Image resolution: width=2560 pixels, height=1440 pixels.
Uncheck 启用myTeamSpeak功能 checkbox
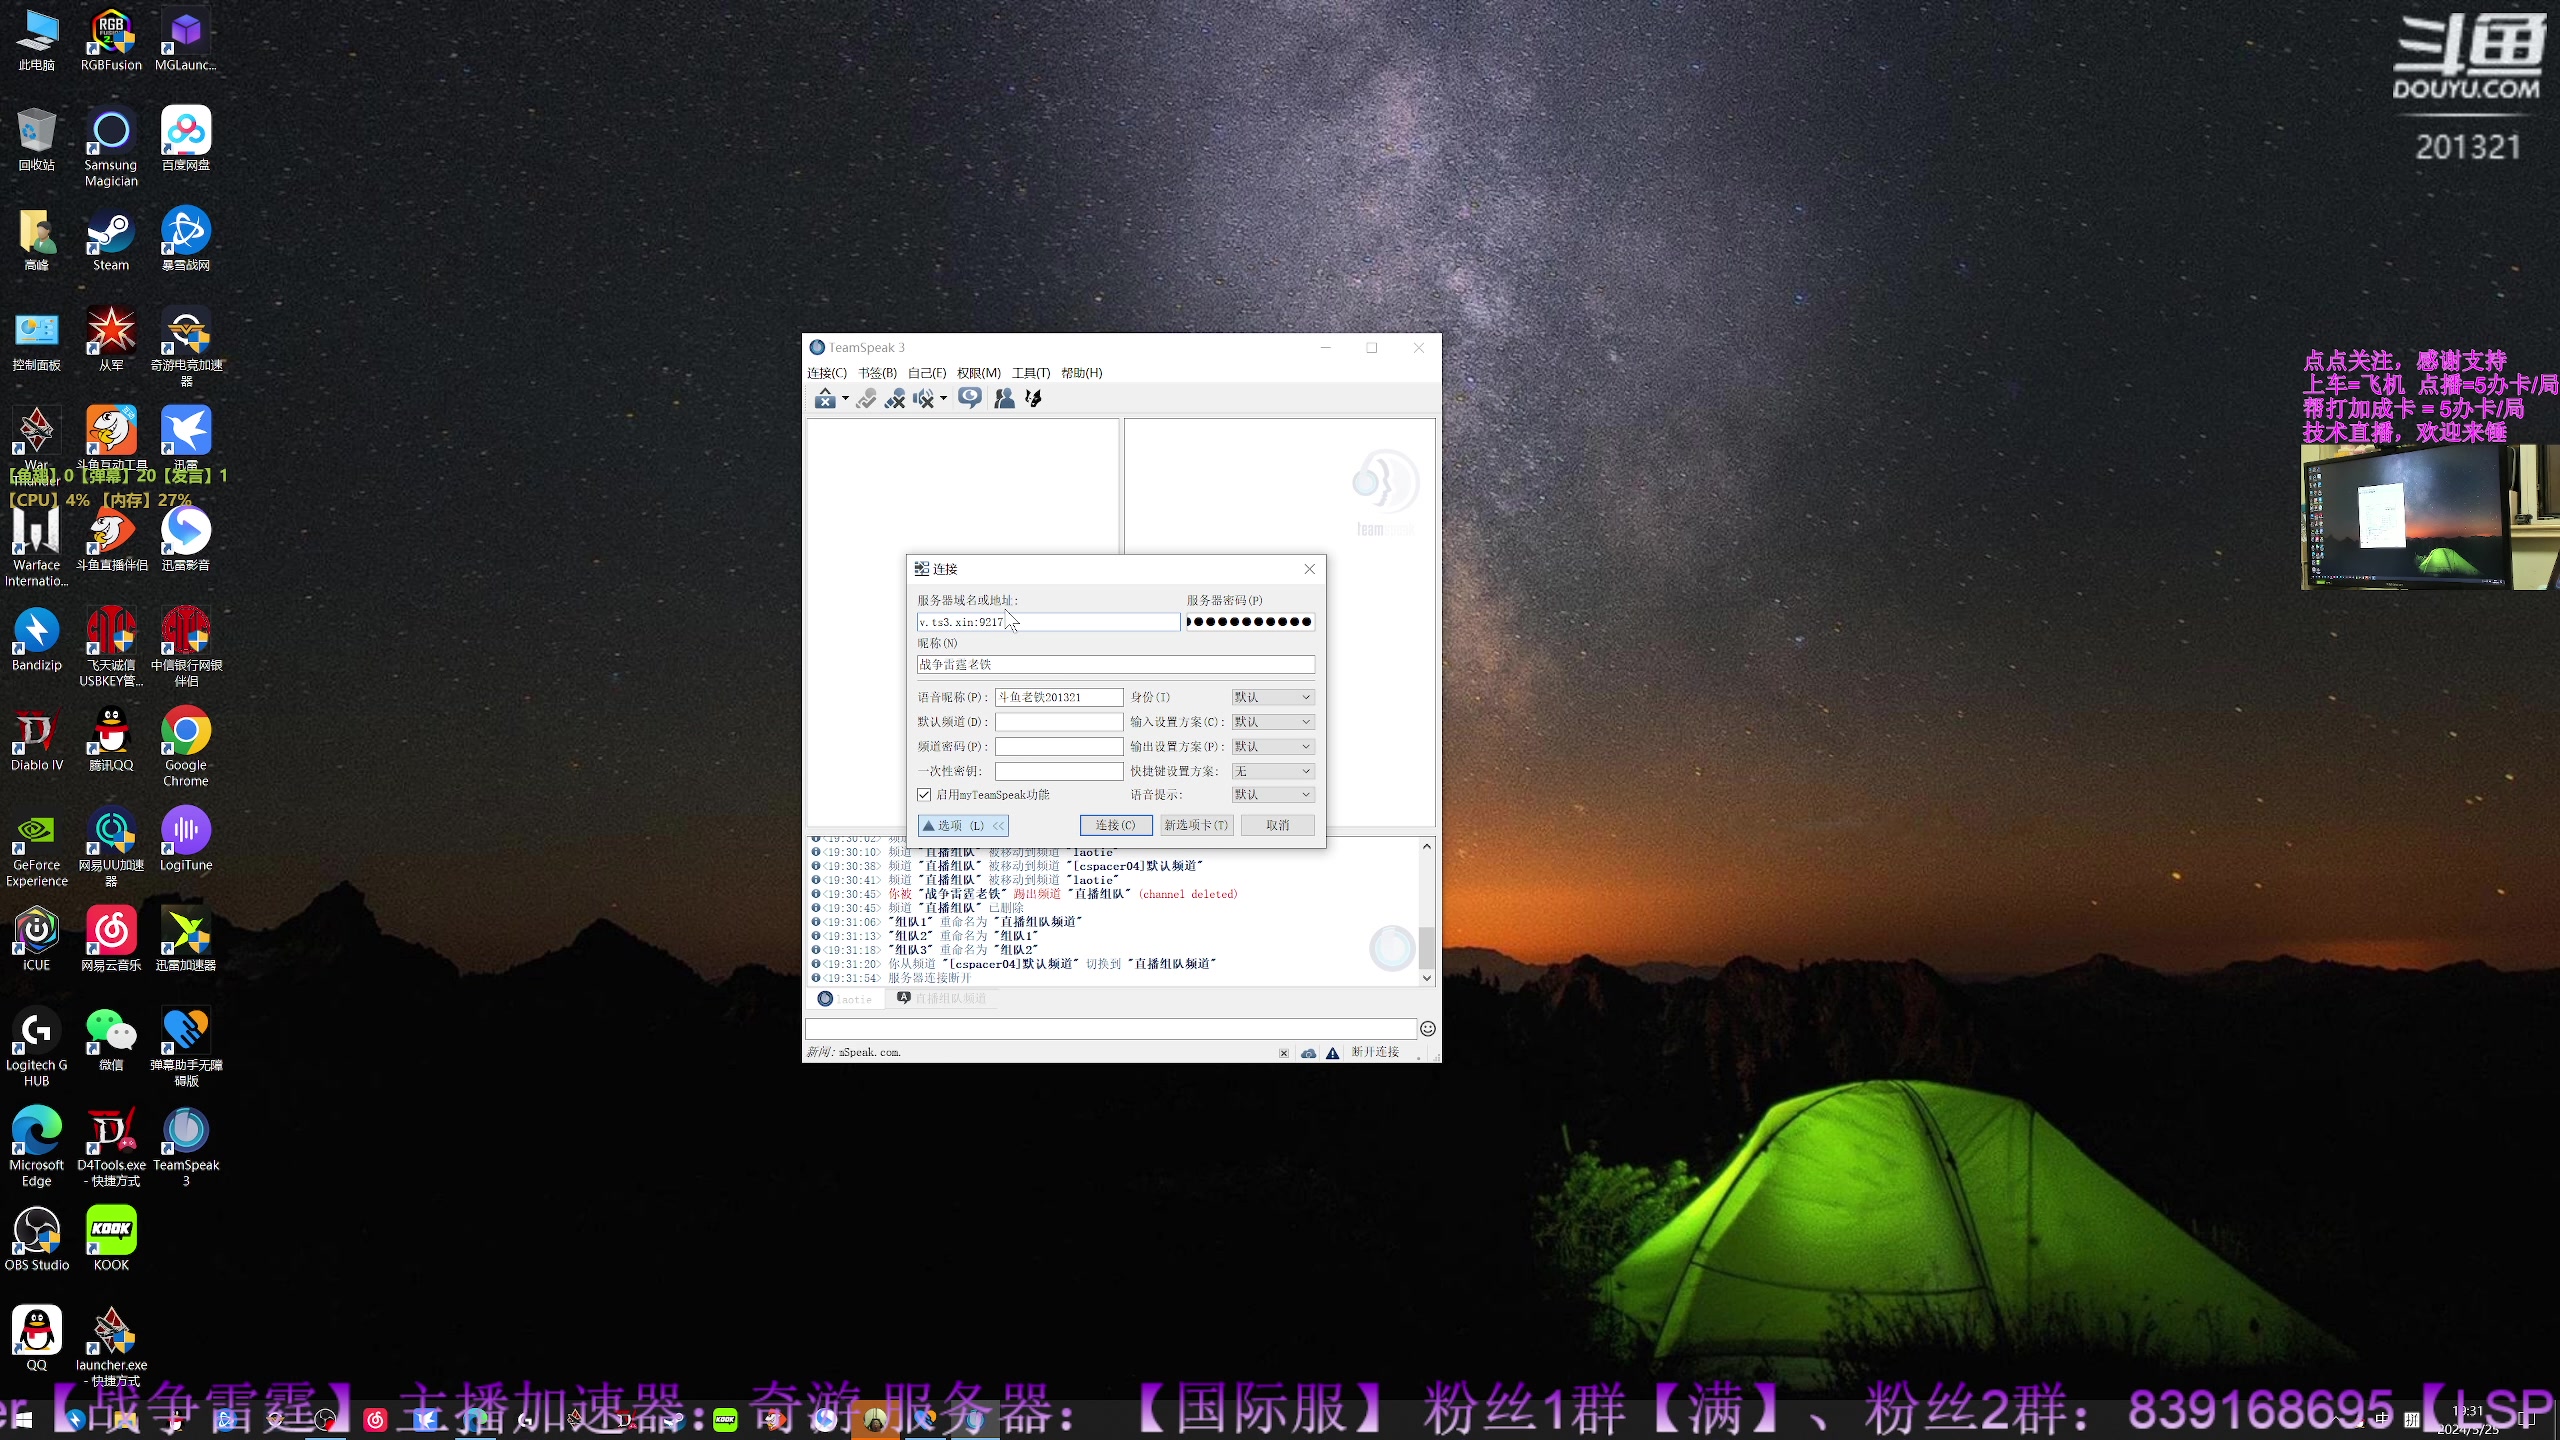(924, 795)
